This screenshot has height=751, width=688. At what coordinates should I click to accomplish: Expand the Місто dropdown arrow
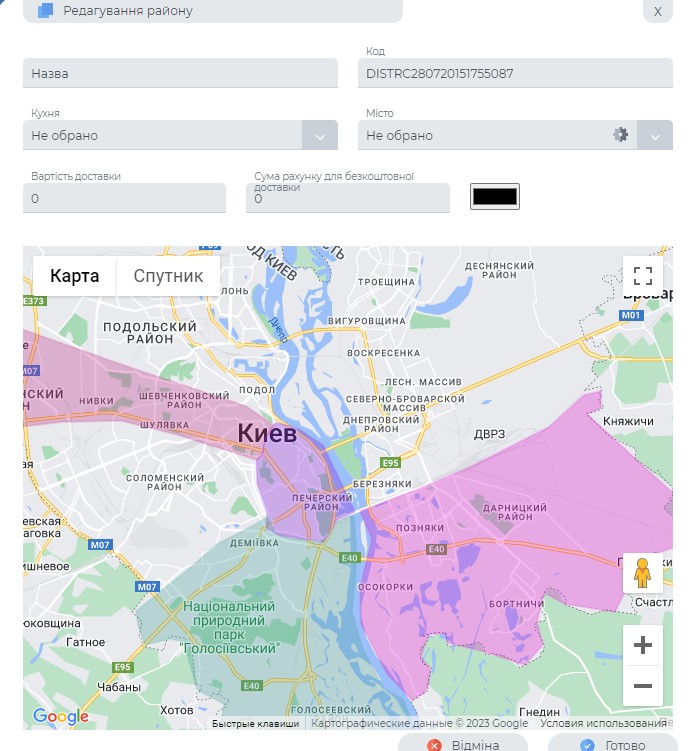(x=655, y=136)
